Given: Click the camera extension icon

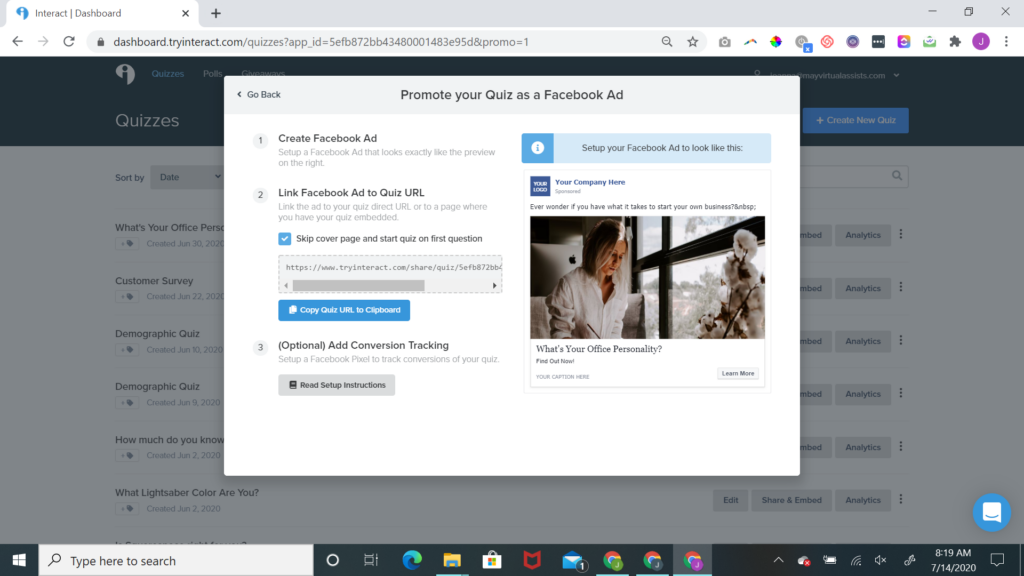Looking at the screenshot, I should point(724,42).
